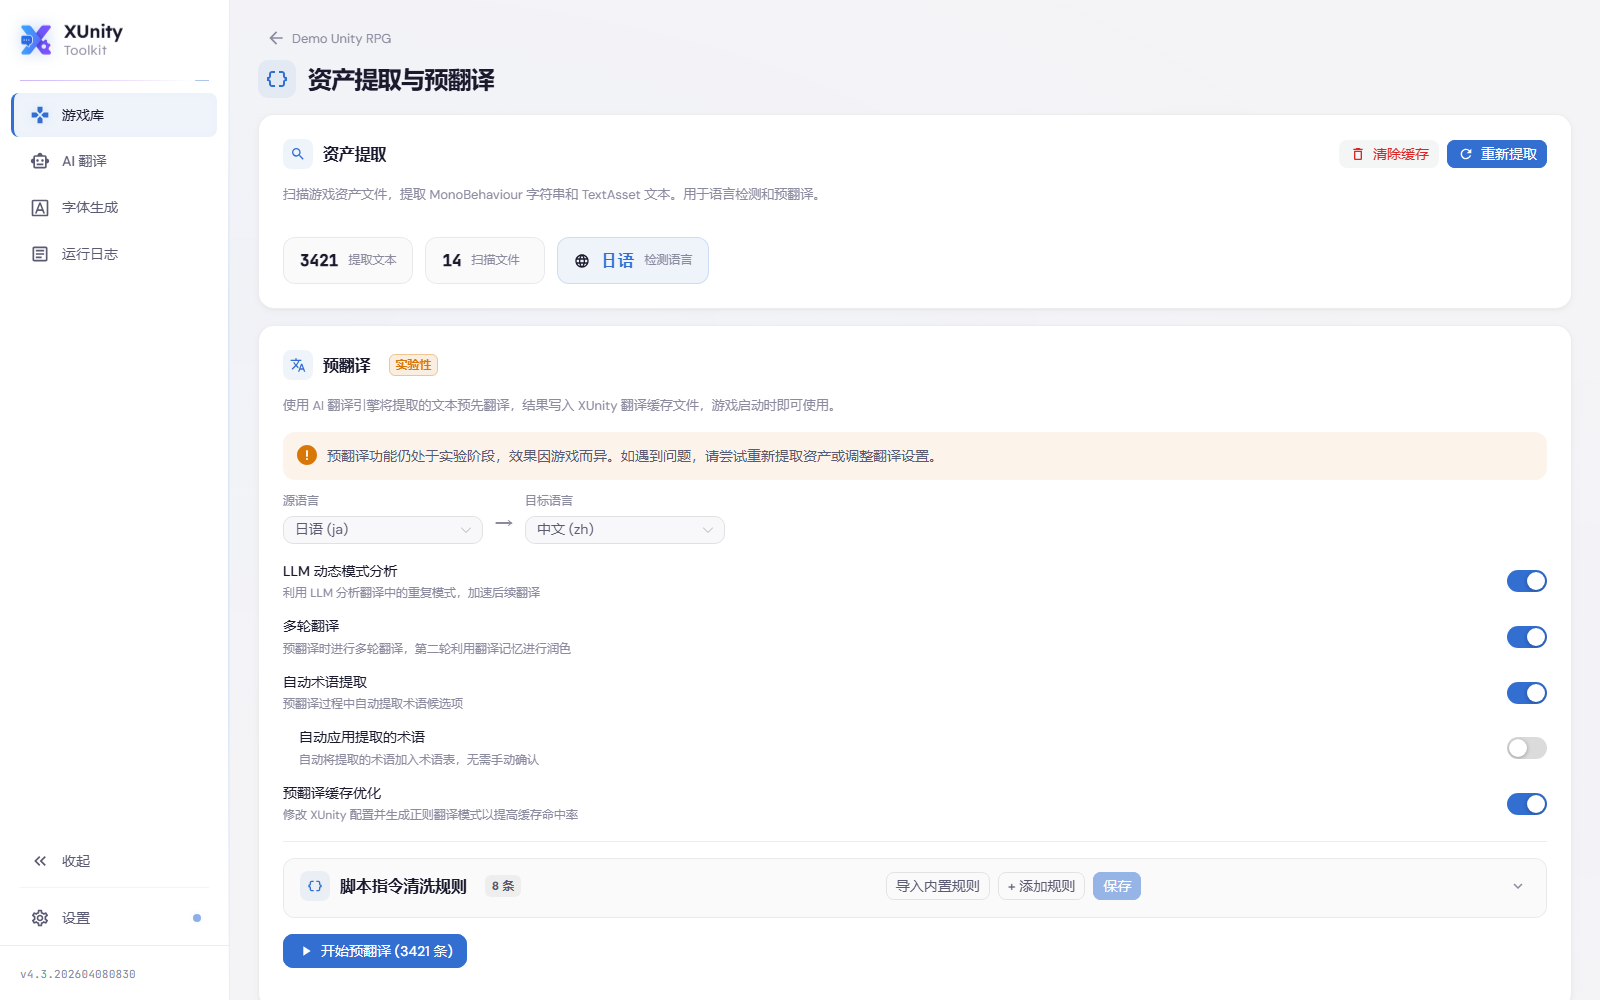Click the chevron of the 日语 (ja) dropdown

tap(466, 530)
